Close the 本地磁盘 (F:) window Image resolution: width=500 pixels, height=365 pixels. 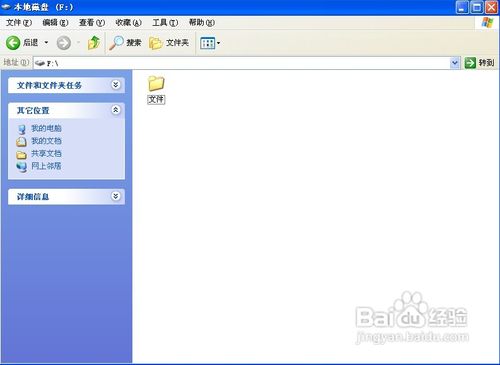(x=491, y=7)
